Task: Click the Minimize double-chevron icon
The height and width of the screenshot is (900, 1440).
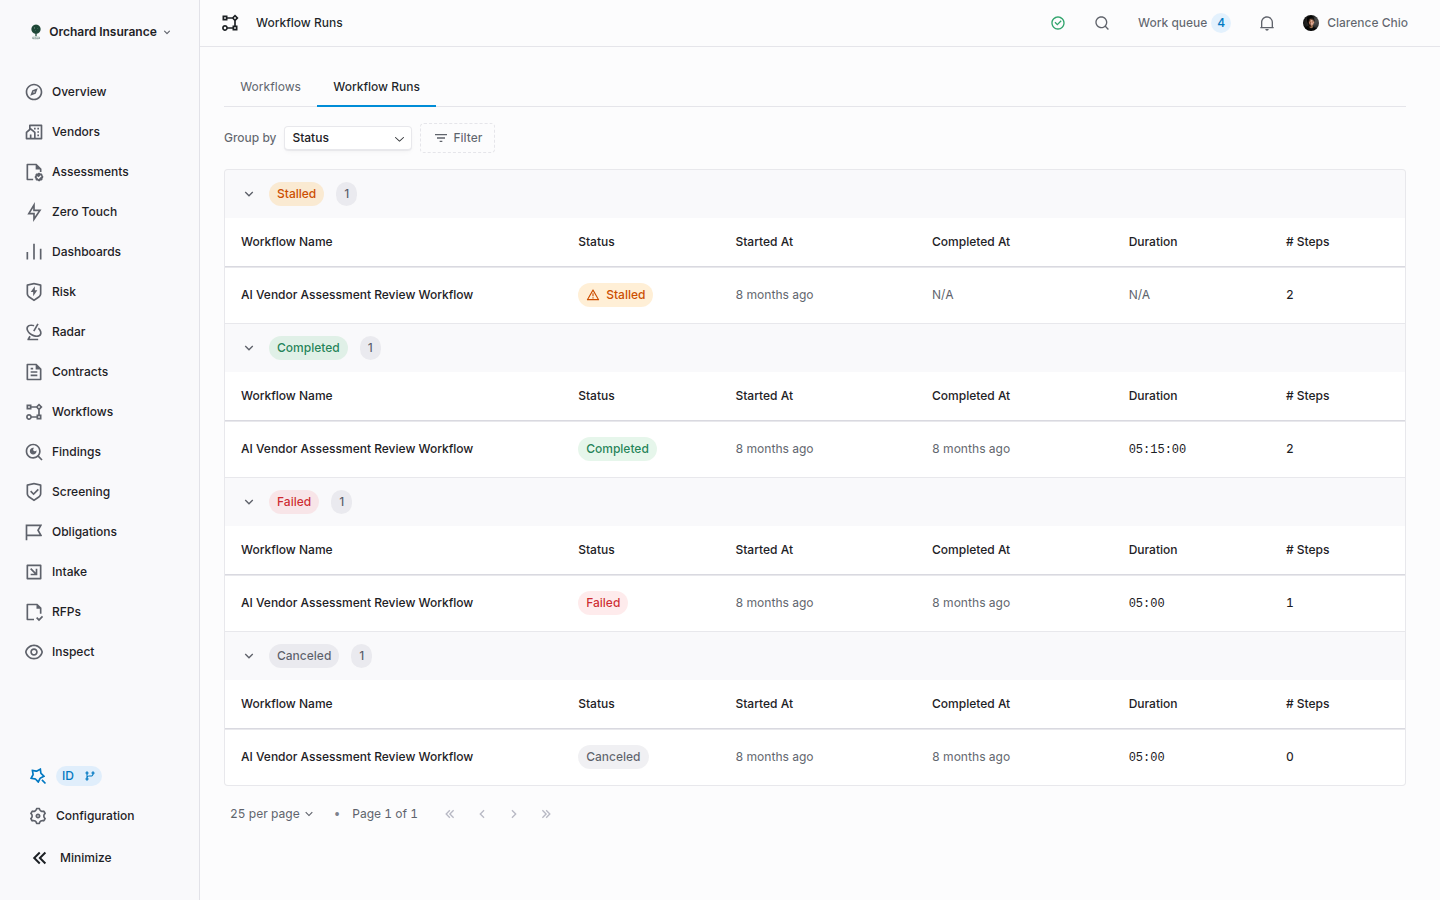Action: click(x=39, y=858)
